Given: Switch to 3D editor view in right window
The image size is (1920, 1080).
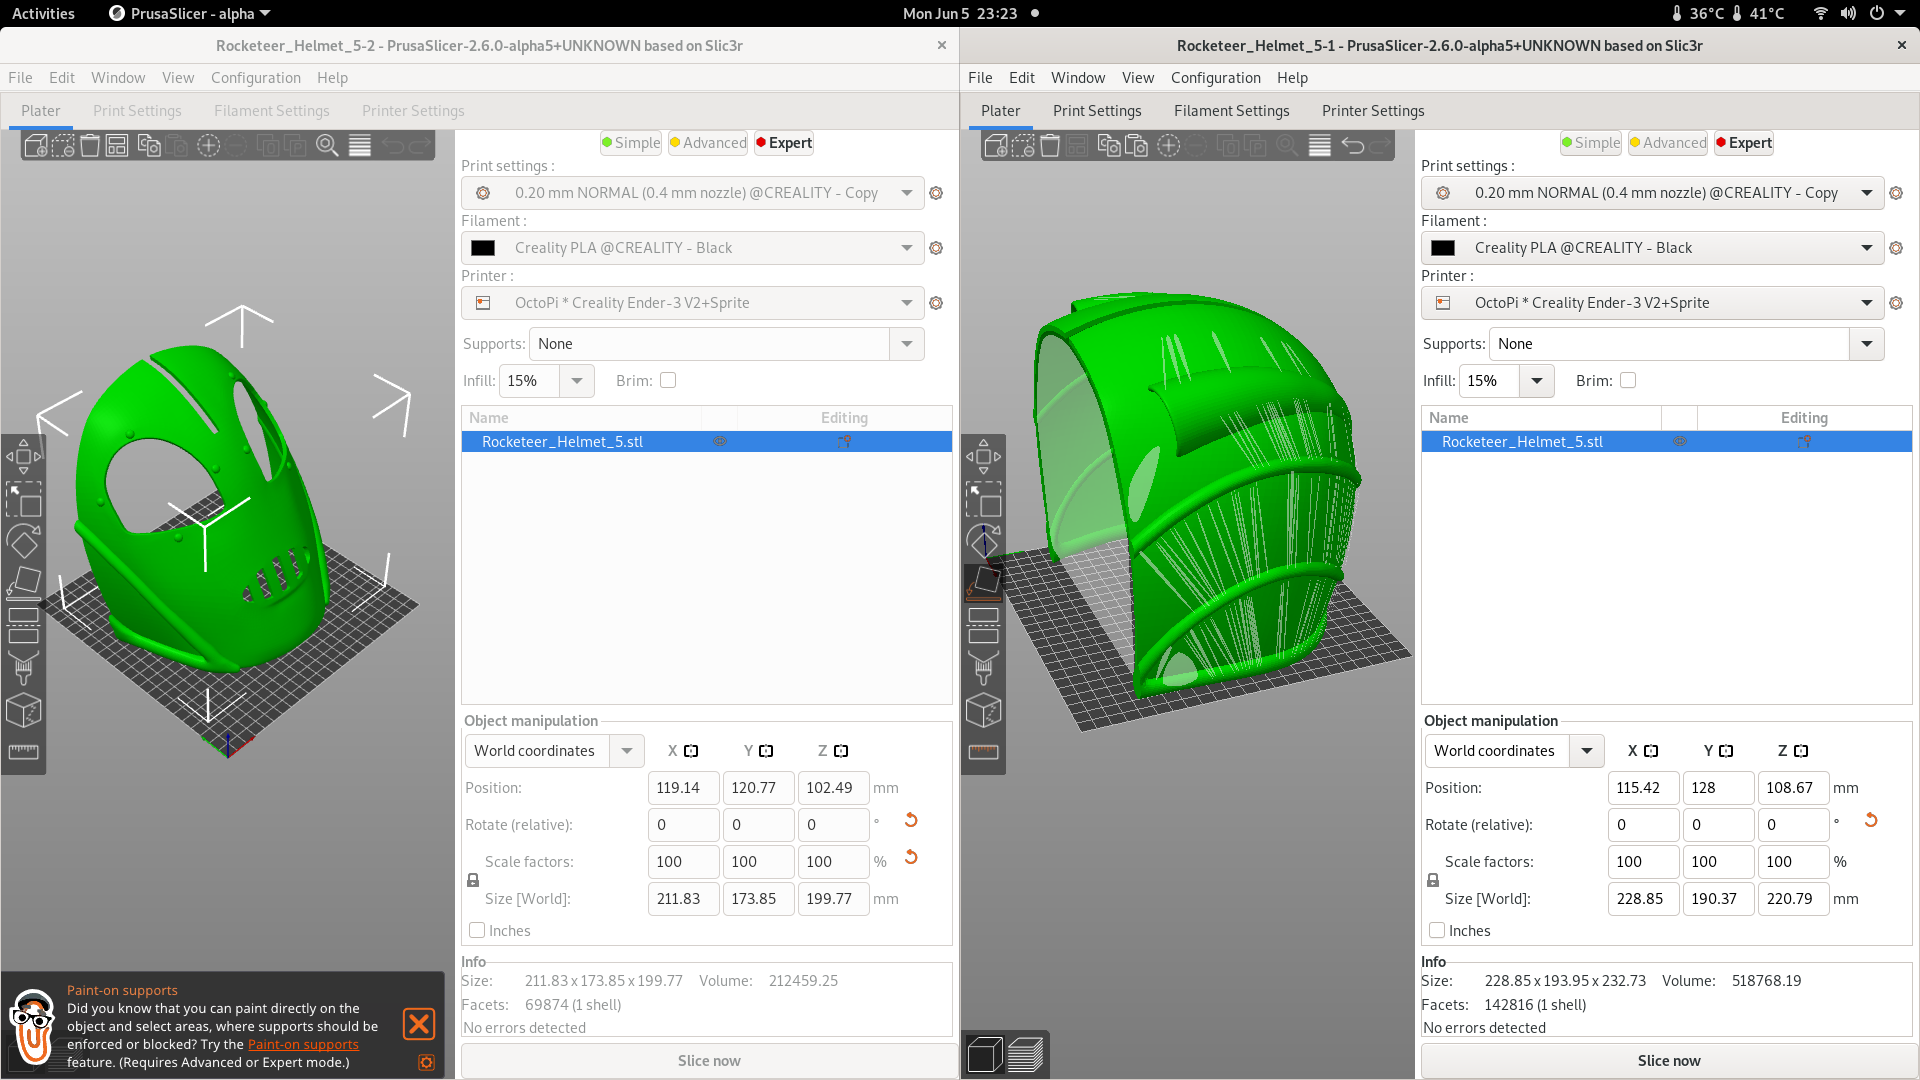Looking at the screenshot, I should point(985,1055).
